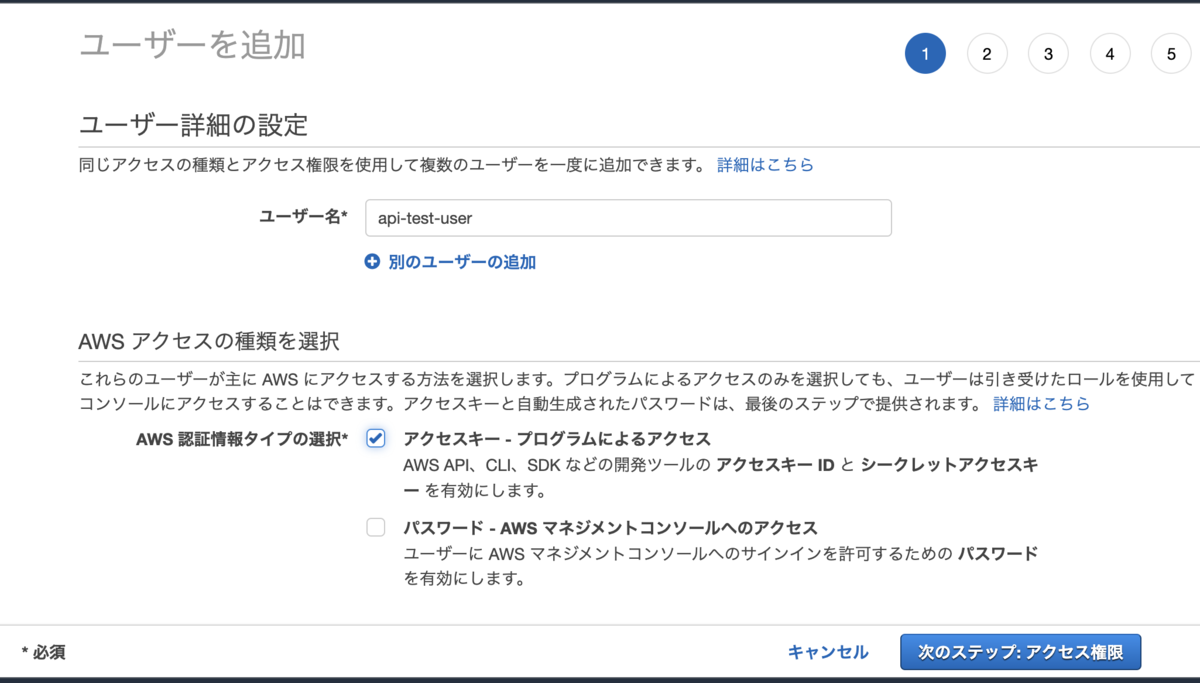
Task: Open 詳細はこちら link in AWS アクセスの種類 section
Action: click(1041, 404)
